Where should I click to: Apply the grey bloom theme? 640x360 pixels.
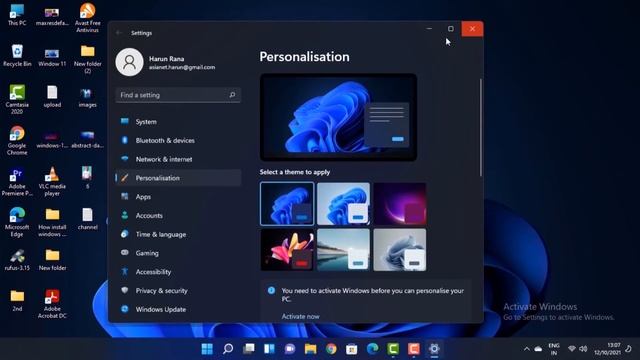point(400,250)
